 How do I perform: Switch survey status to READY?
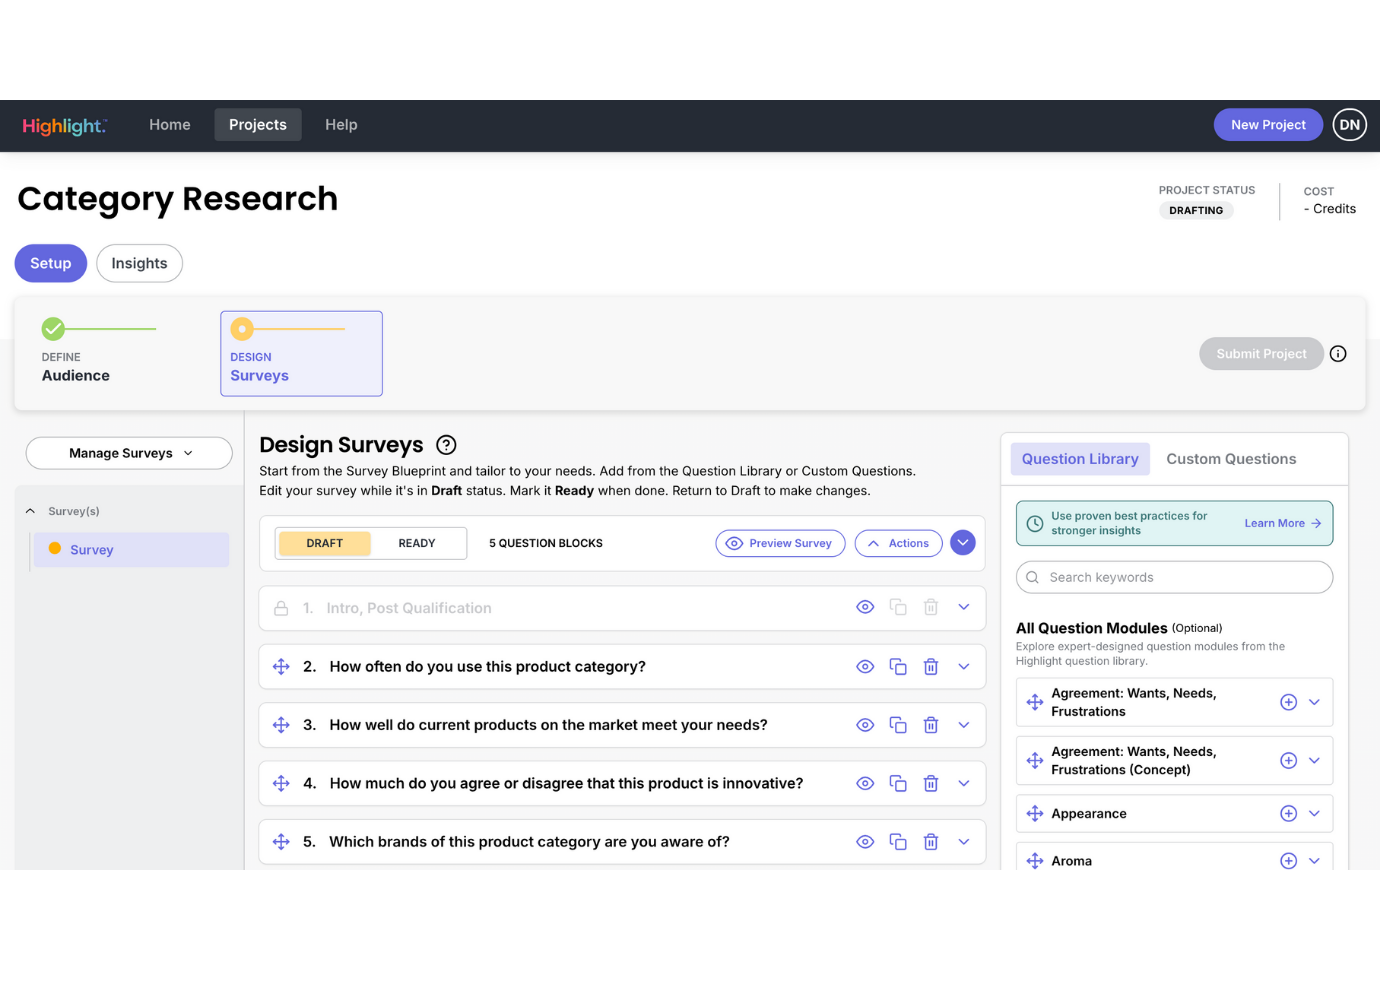pos(416,543)
